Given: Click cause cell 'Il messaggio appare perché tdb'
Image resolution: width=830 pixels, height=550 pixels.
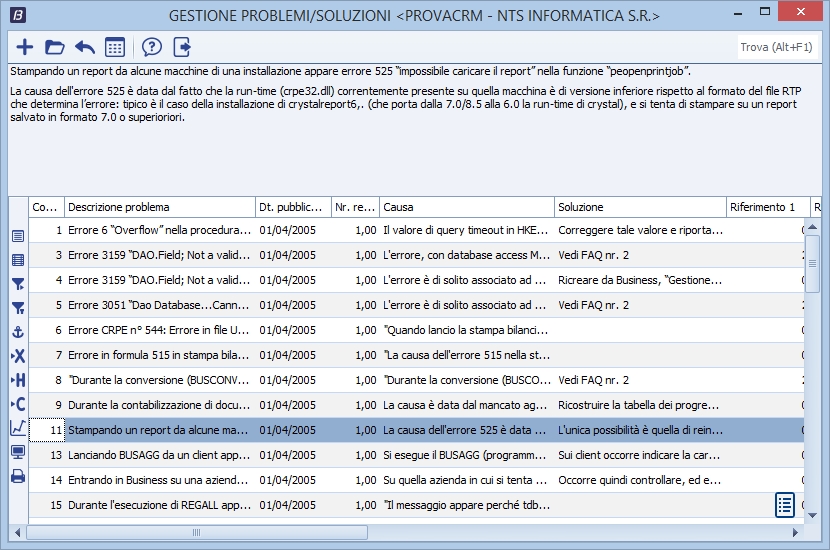Looking at the screenshot, I should 467,505.
